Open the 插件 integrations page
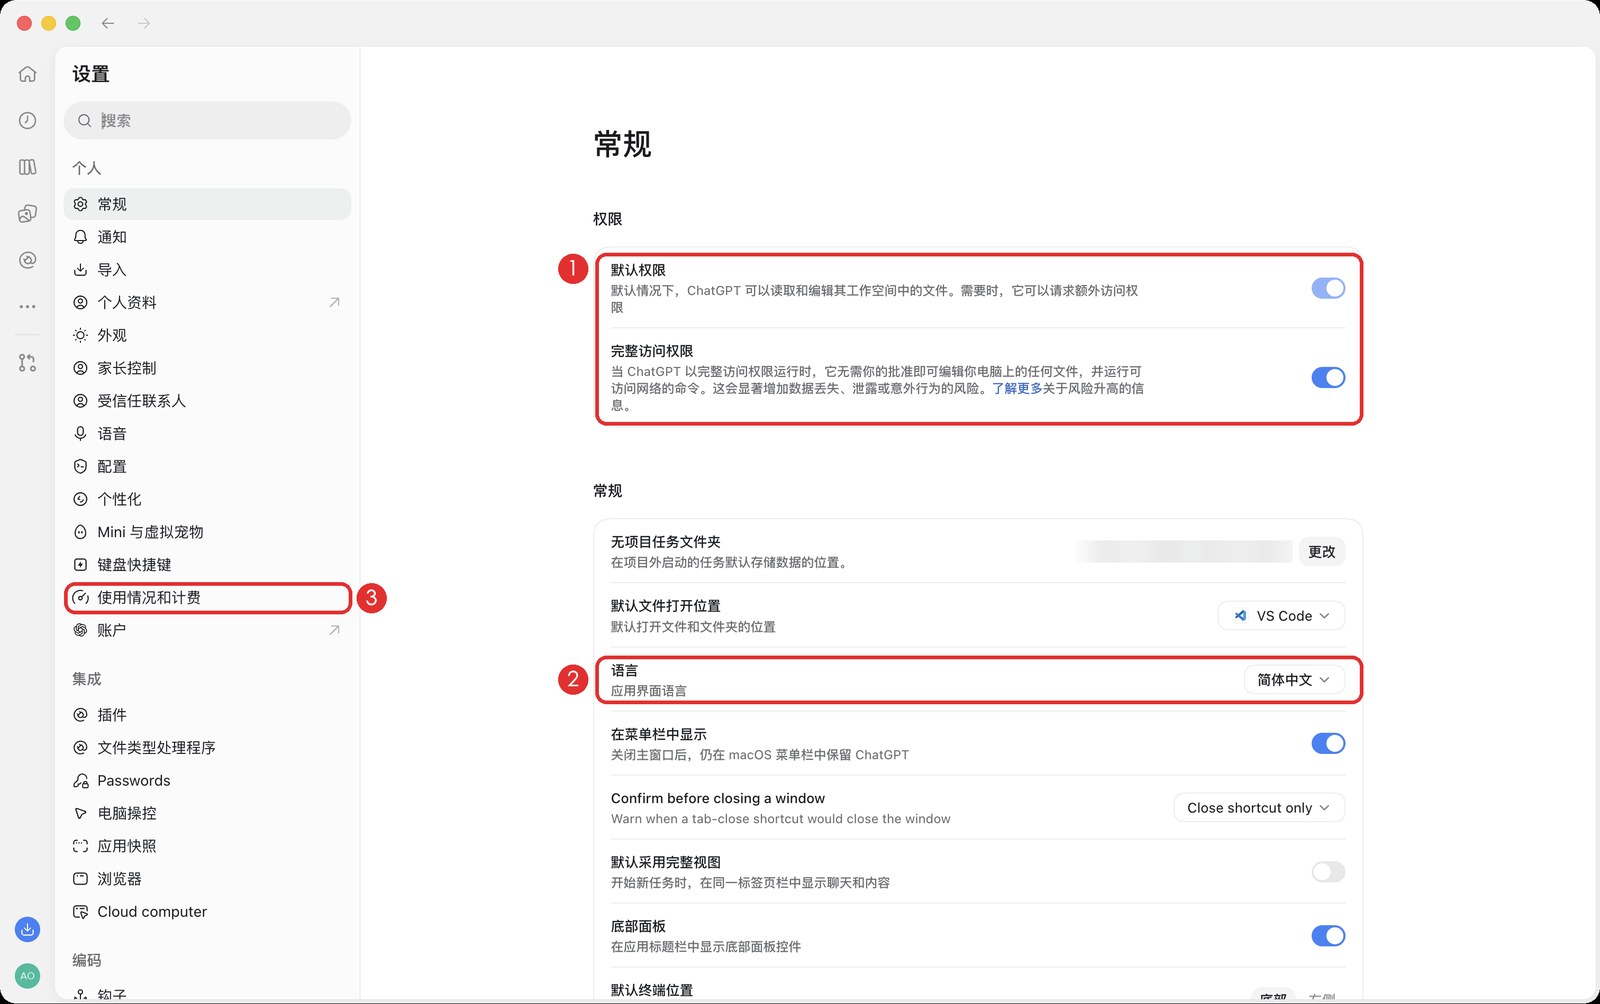1600x1004 pixels. click(208, 715)
